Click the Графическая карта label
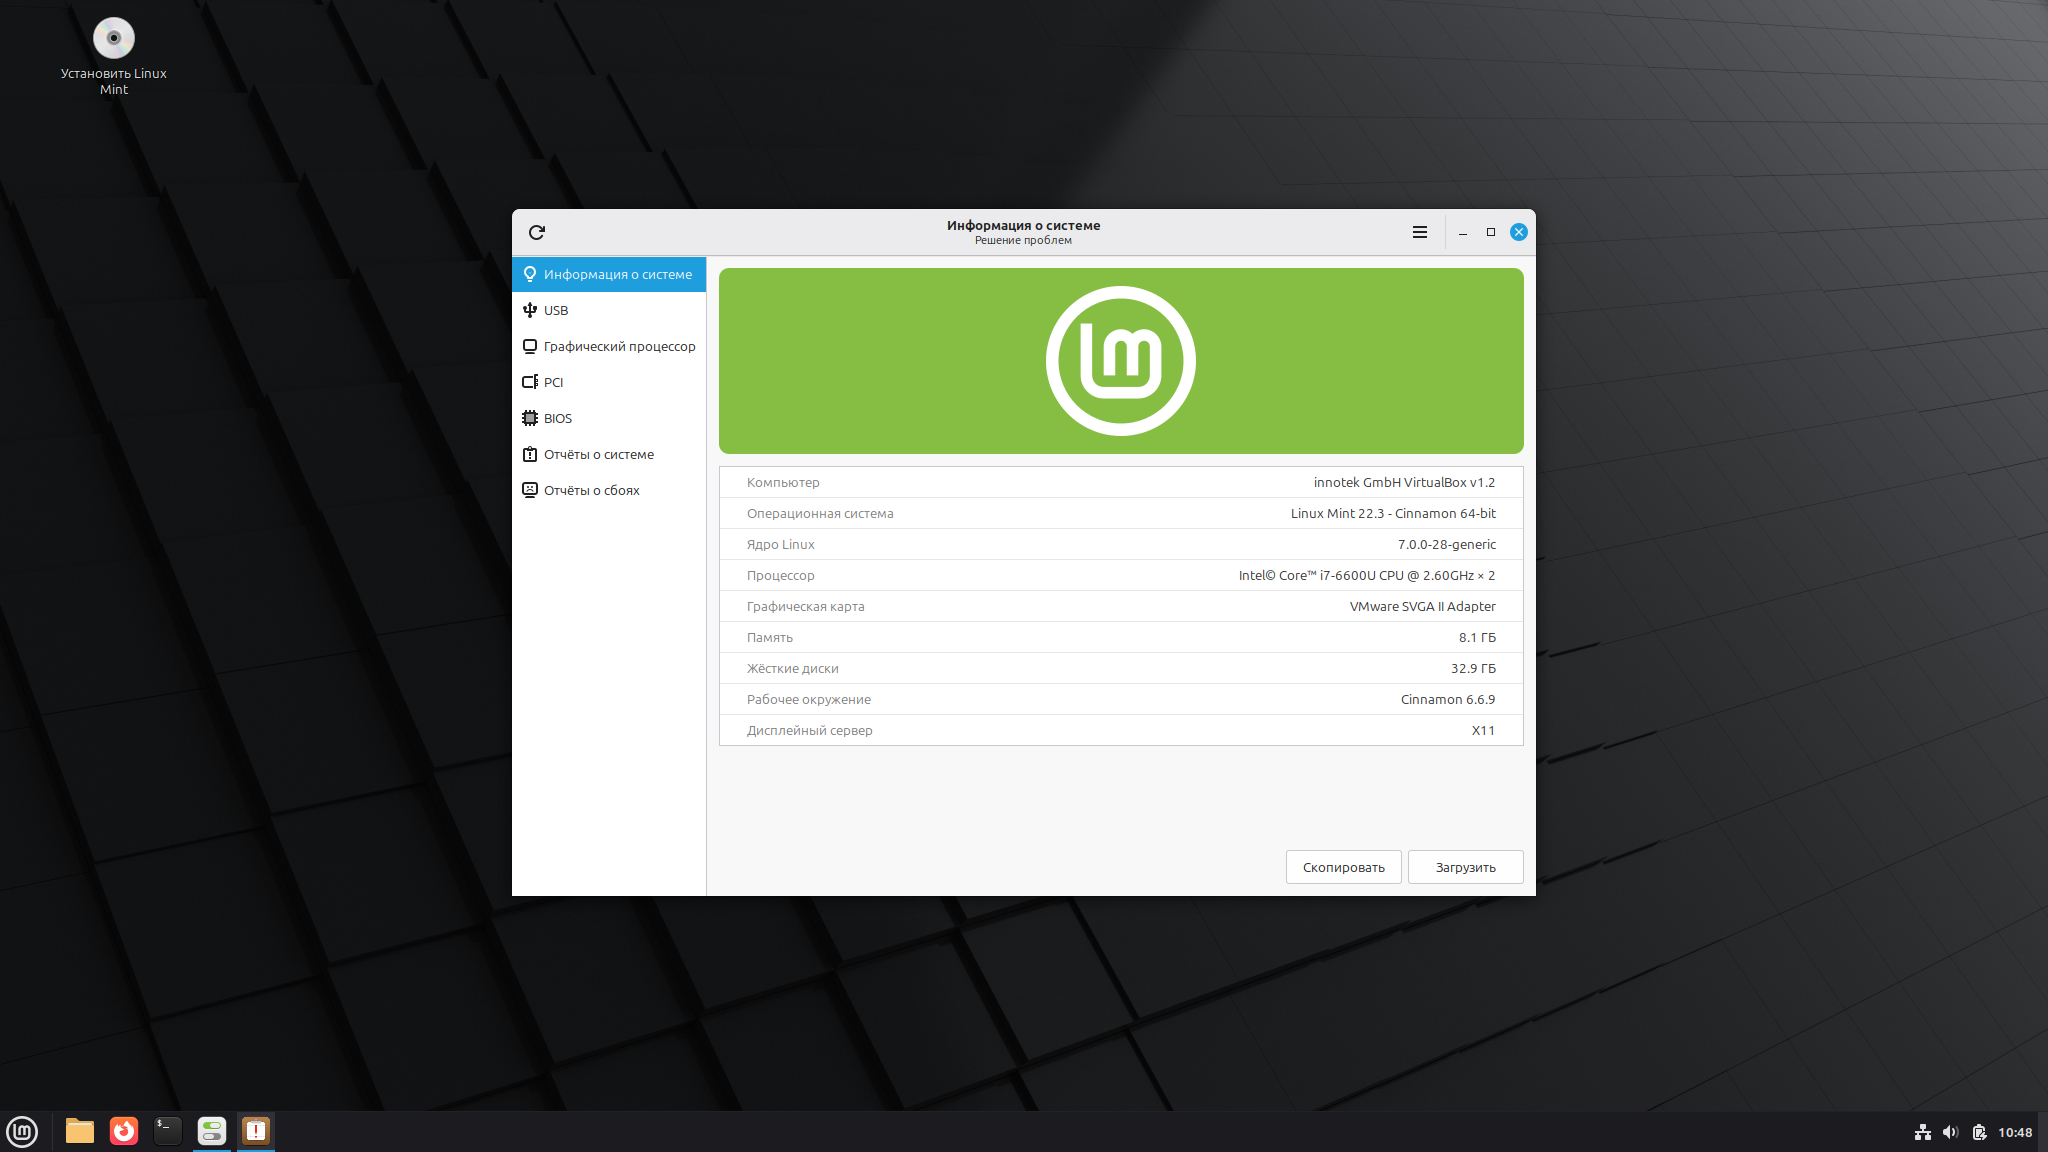The image size is (2048, 1152). [x=805, y=606]
